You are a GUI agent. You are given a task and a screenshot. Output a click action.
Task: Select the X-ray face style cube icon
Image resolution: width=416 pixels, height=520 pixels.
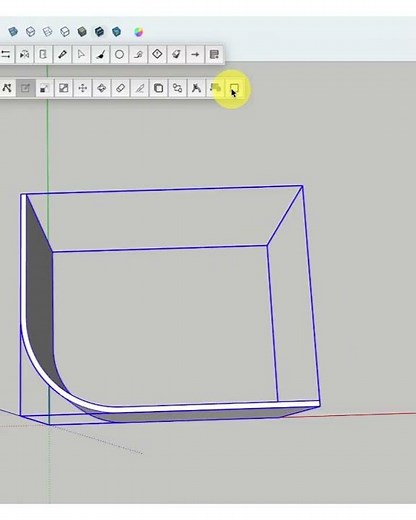click(x=13, y=32)
